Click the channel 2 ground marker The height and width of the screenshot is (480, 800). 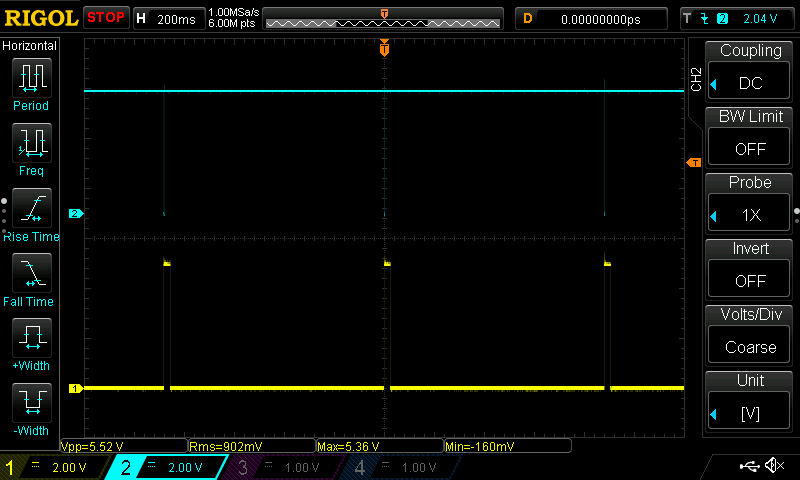pyautogui.click(x=76, y=214)
